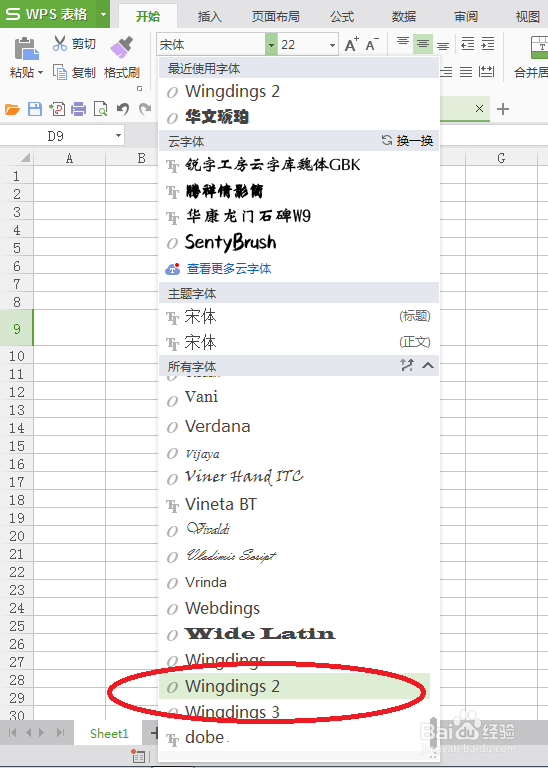The height and width of the screenshot is (768, 548).
Task: Open the WPS 表格 application menu arrow
Action: (x=103, y=14)
